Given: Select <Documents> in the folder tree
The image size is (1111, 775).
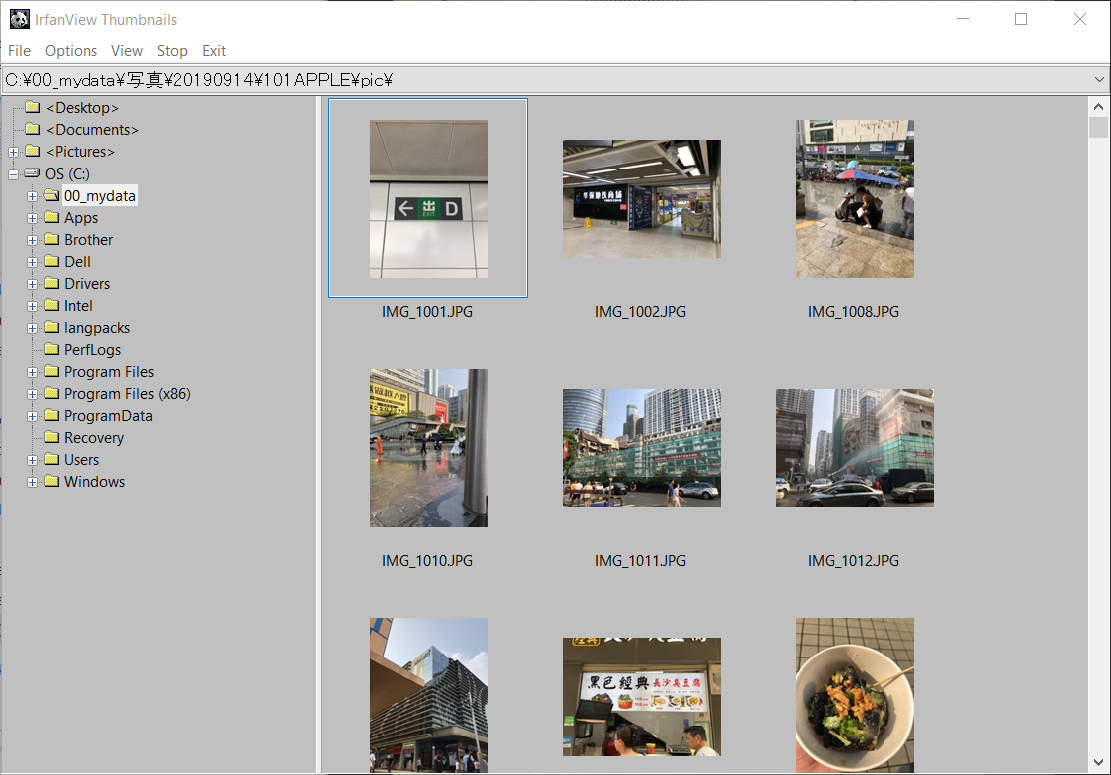Looking at the screenshot, I should point(92,130).
